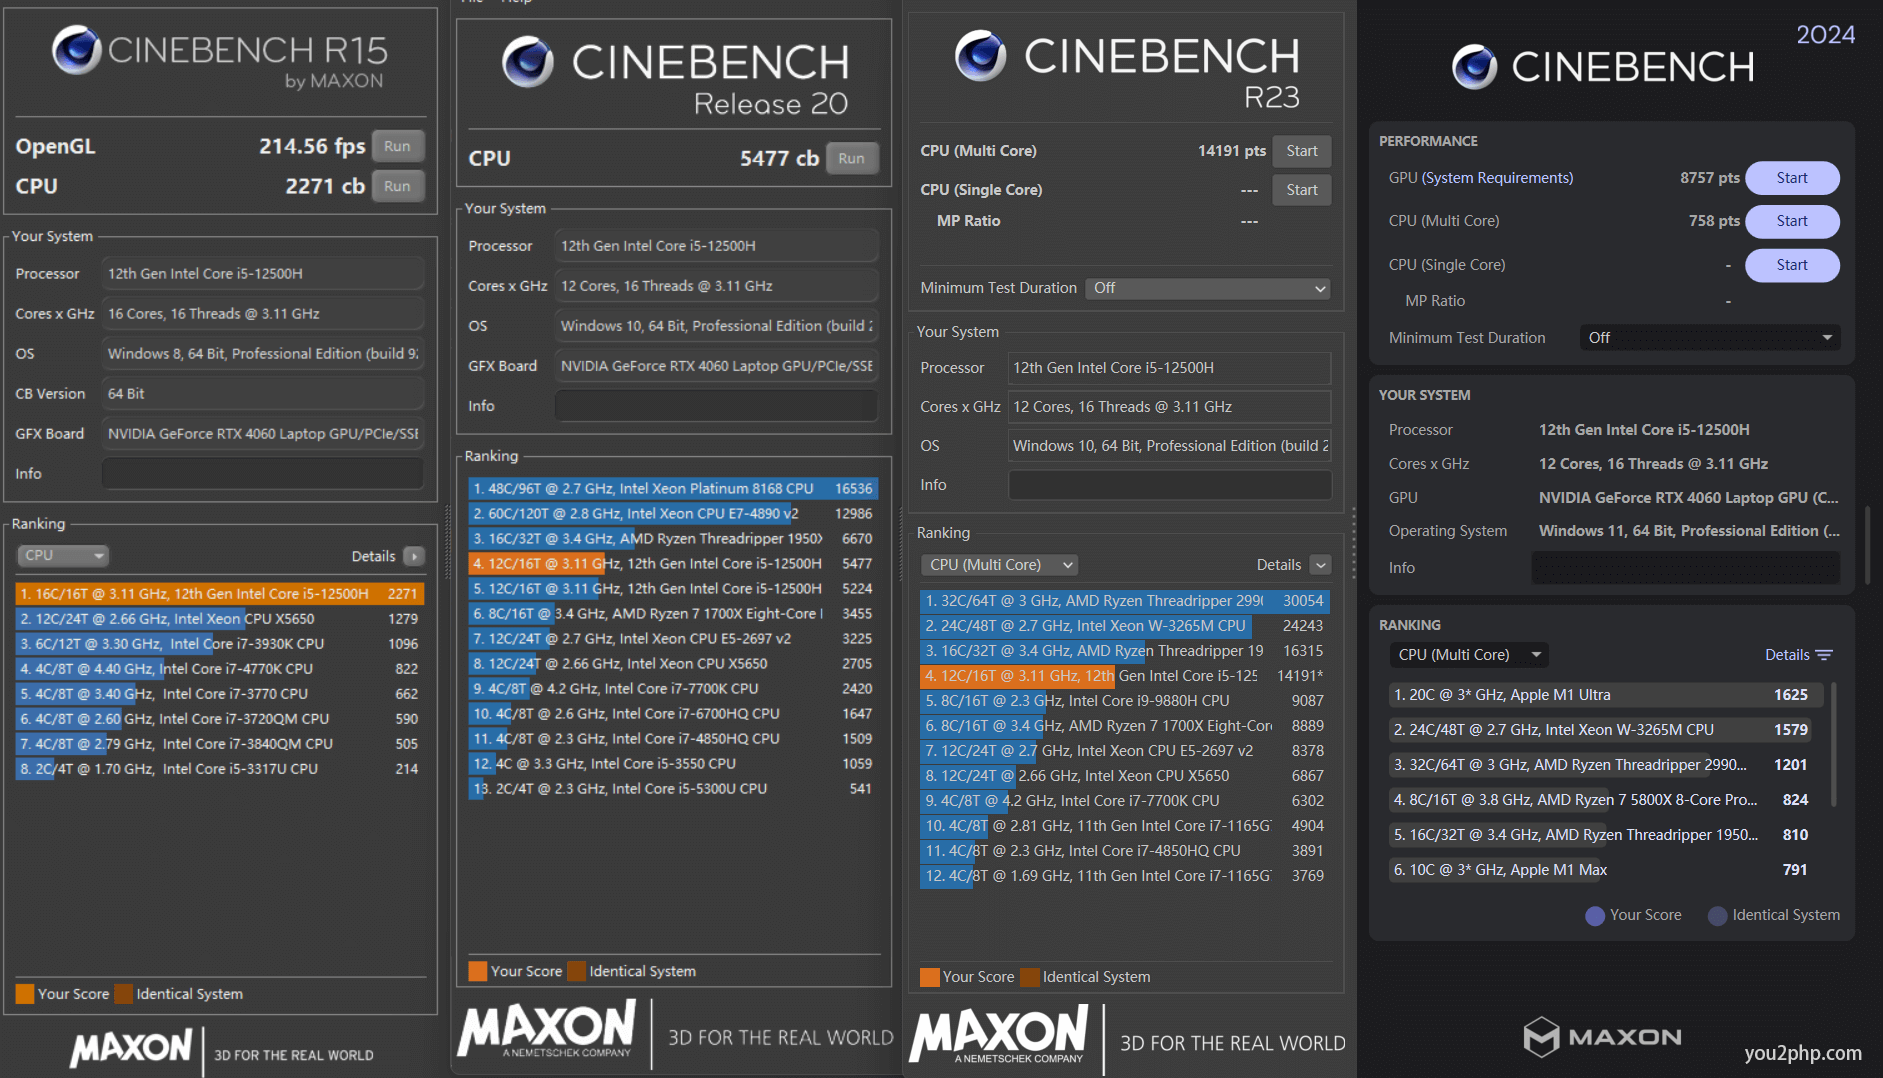Image resolution: width=1883 pixels, height=1078 pixels.
Task: Start CPU Multi Core test in Cinebench 2024
Action: tap(1792, 221)
